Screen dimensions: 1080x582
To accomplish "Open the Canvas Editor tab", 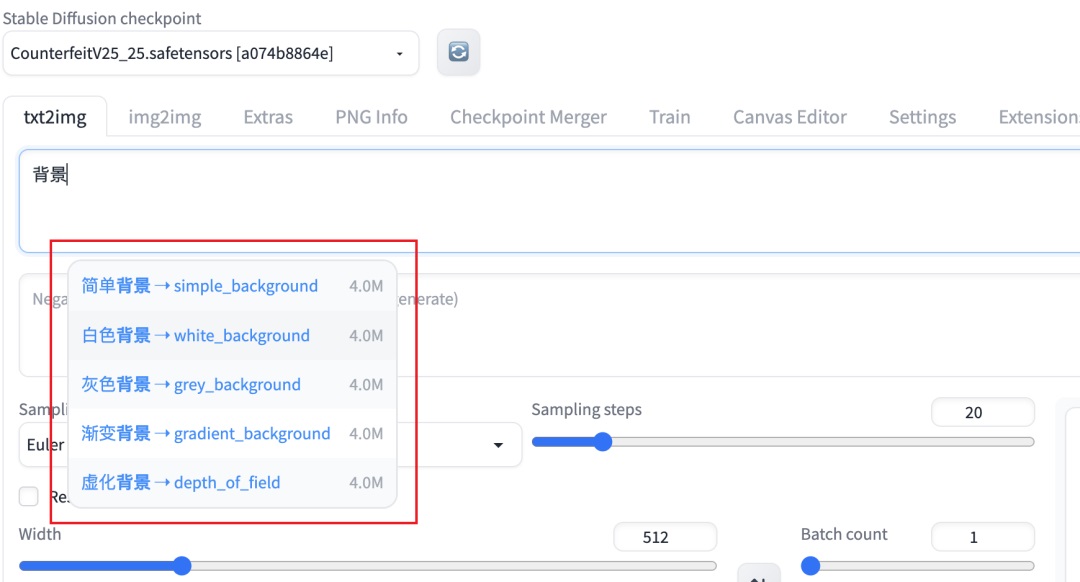I will click(789, 117).
